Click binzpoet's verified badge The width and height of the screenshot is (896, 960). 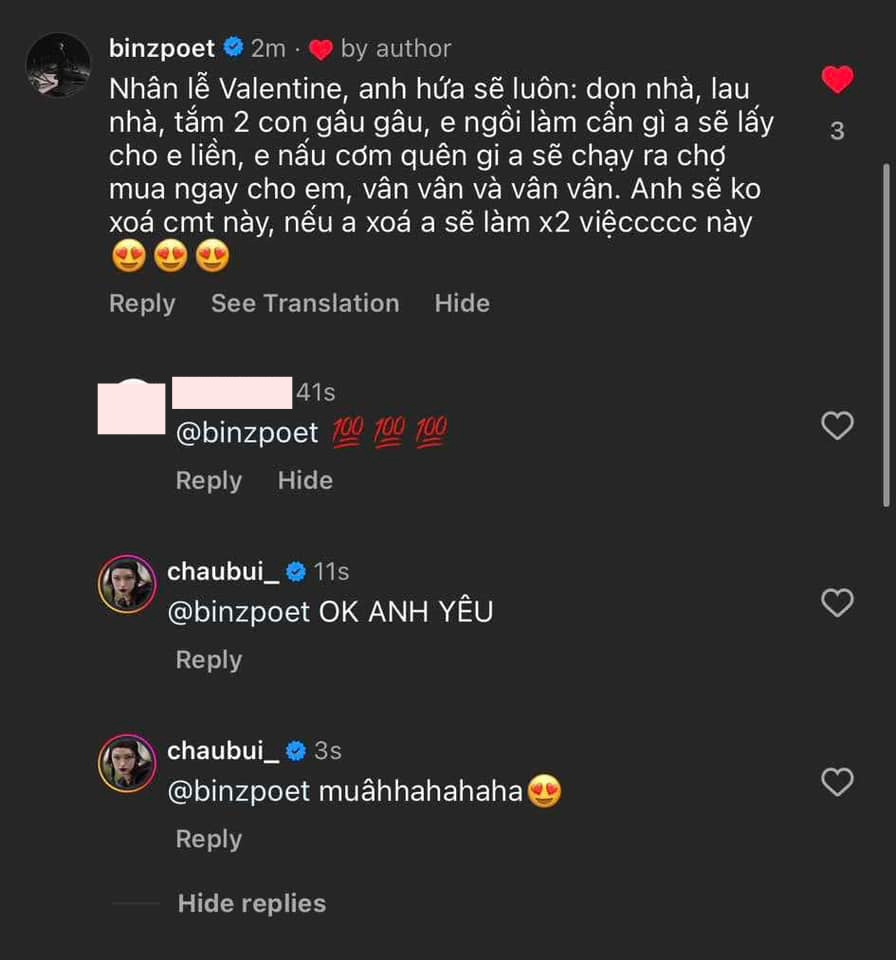tap(234, 48)
